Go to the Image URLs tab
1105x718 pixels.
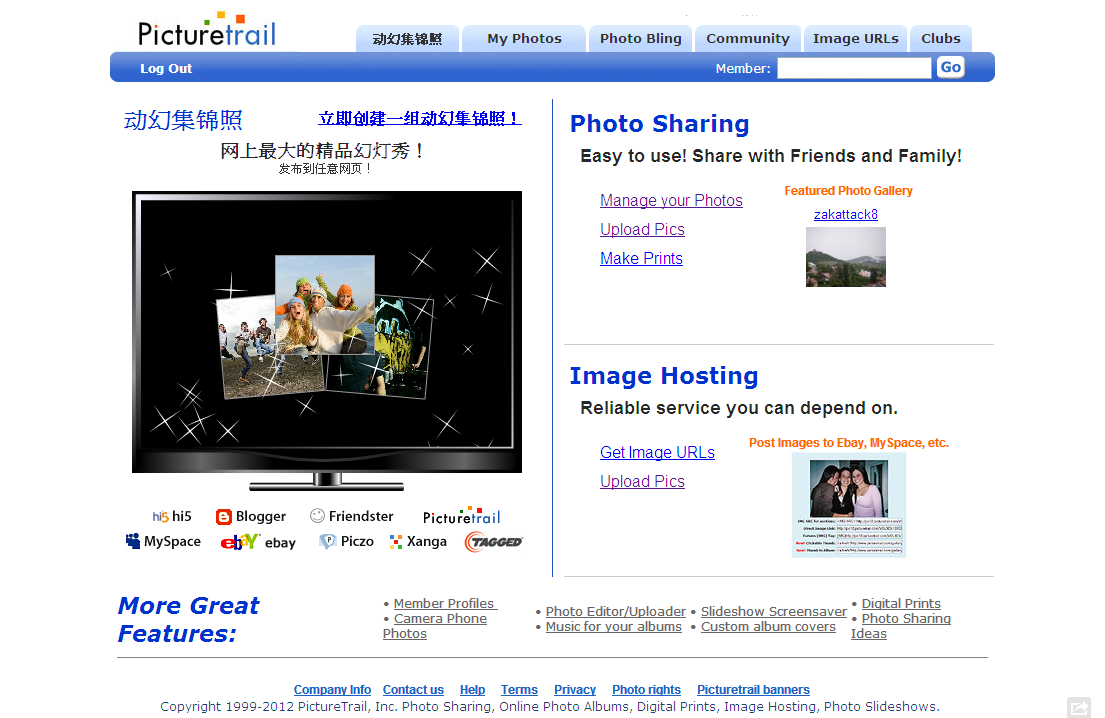point(856,39)
